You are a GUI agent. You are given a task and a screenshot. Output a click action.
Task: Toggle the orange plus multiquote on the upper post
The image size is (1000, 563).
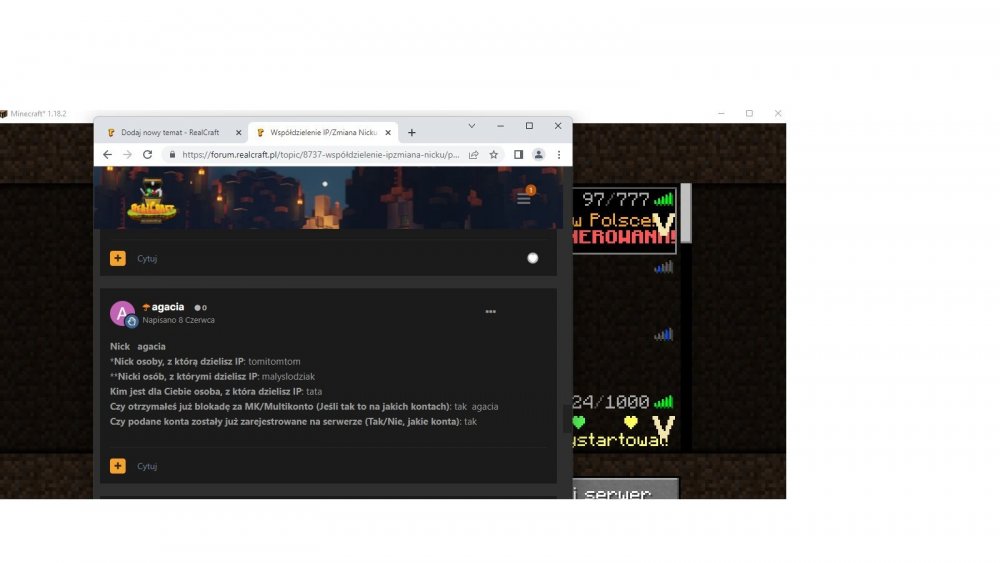coord(118,258)
